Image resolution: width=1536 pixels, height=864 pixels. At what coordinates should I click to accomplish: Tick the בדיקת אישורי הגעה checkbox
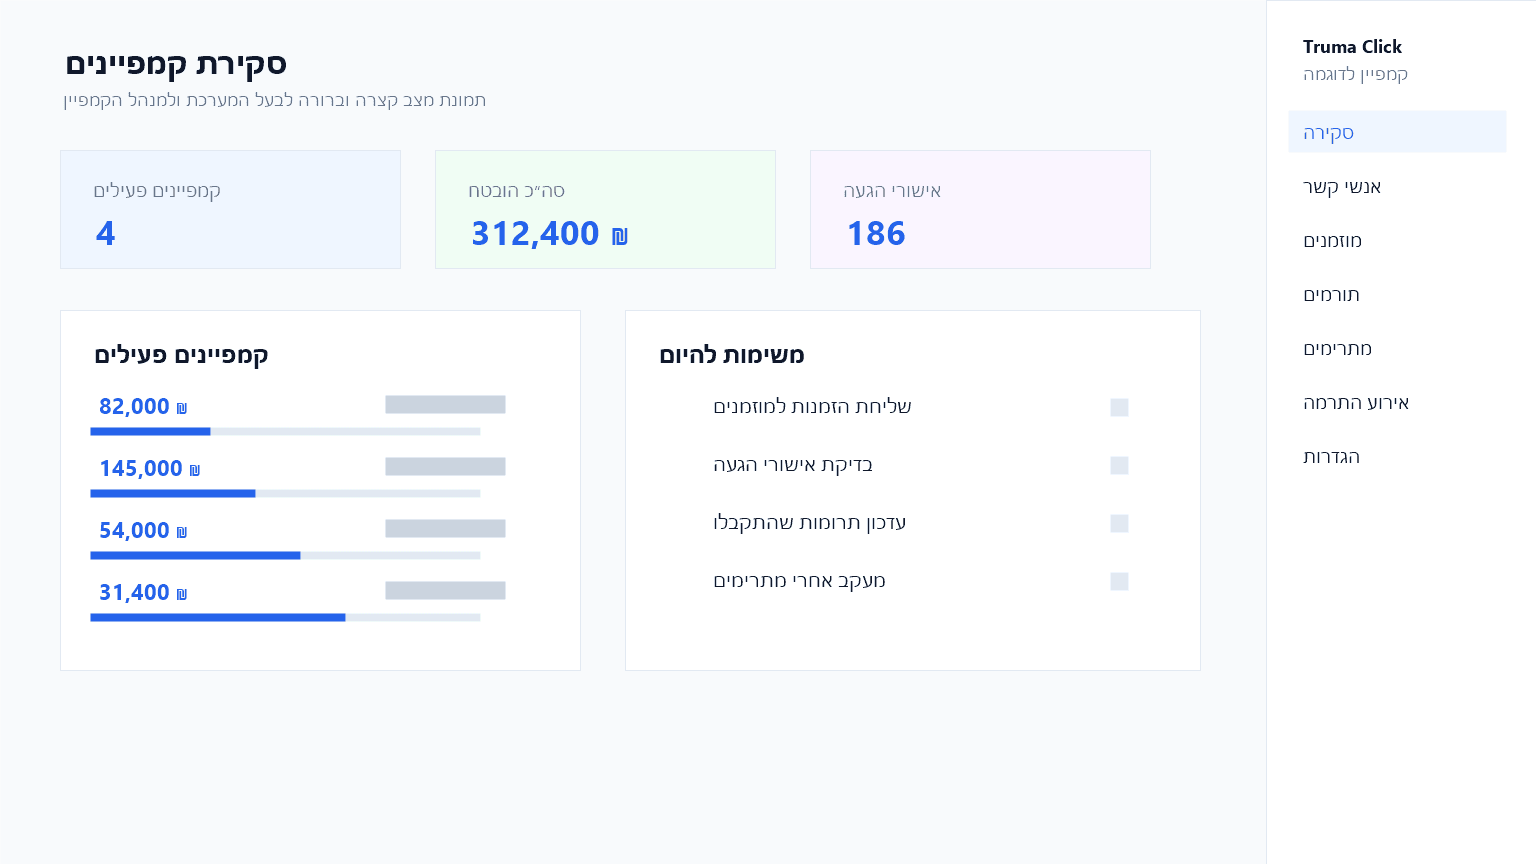(x=1119, y=465)
